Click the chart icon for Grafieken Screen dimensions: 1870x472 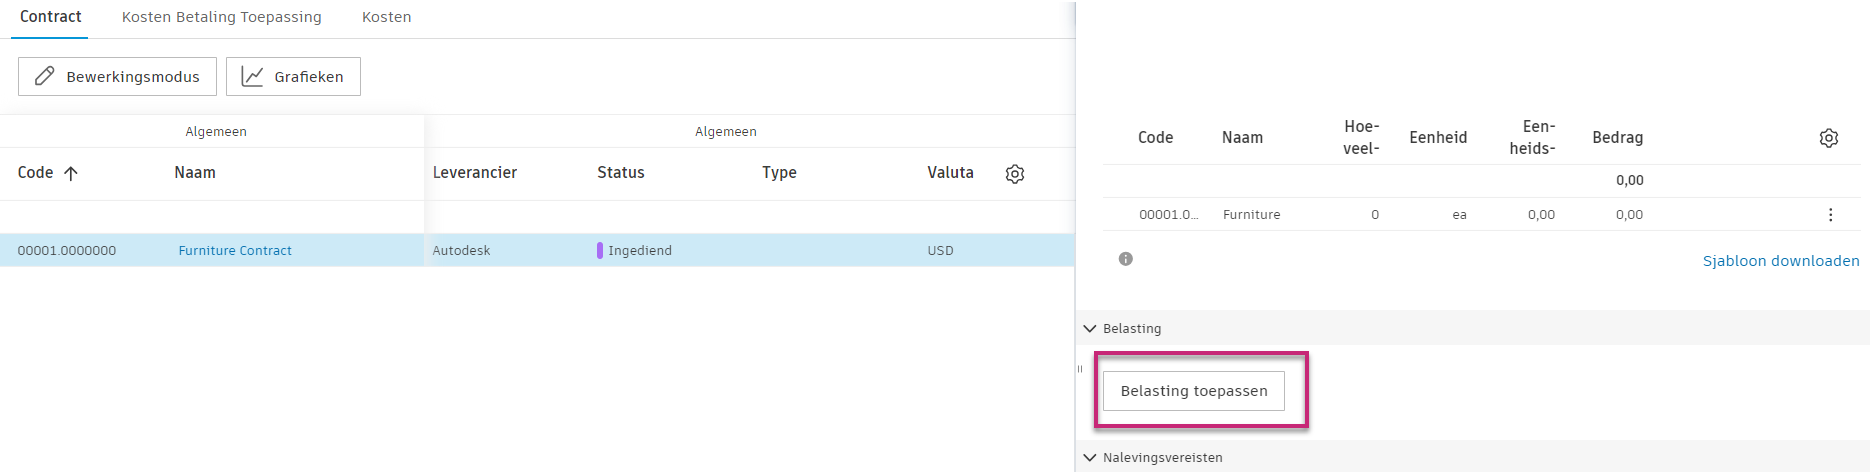(x=253, y=77)
